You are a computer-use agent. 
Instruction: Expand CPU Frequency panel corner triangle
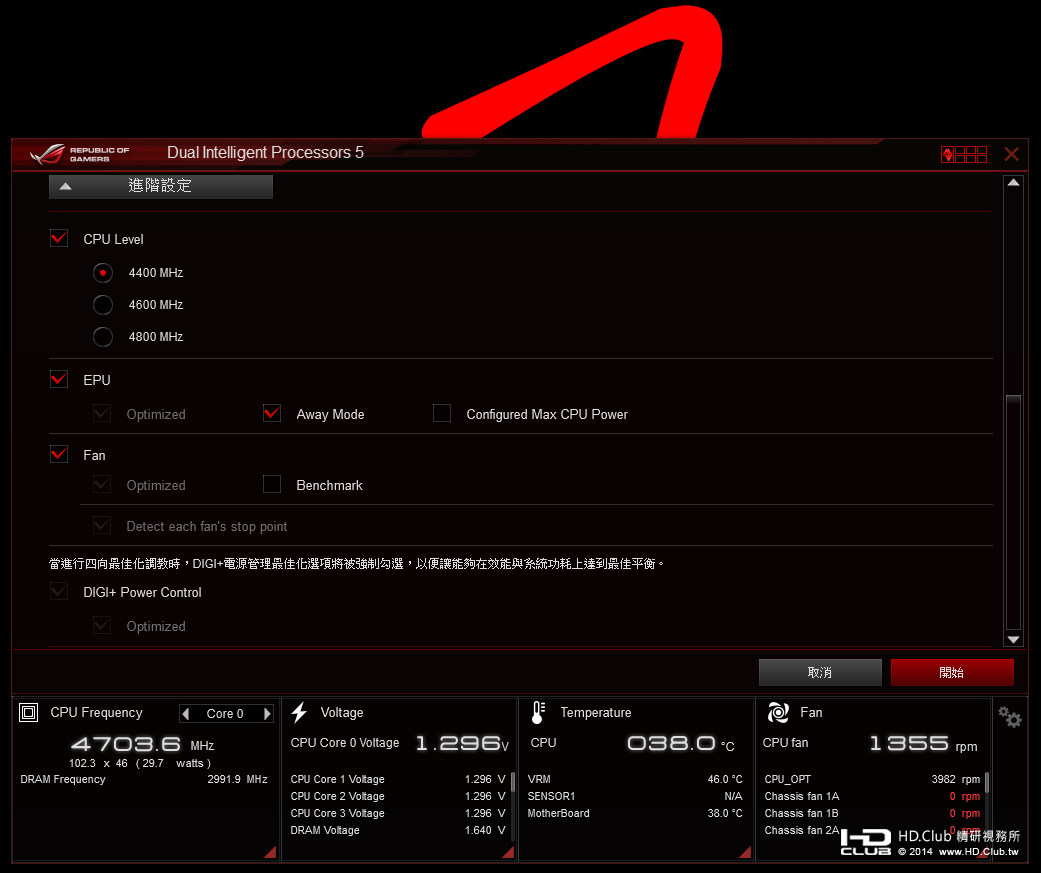point(270,852)
